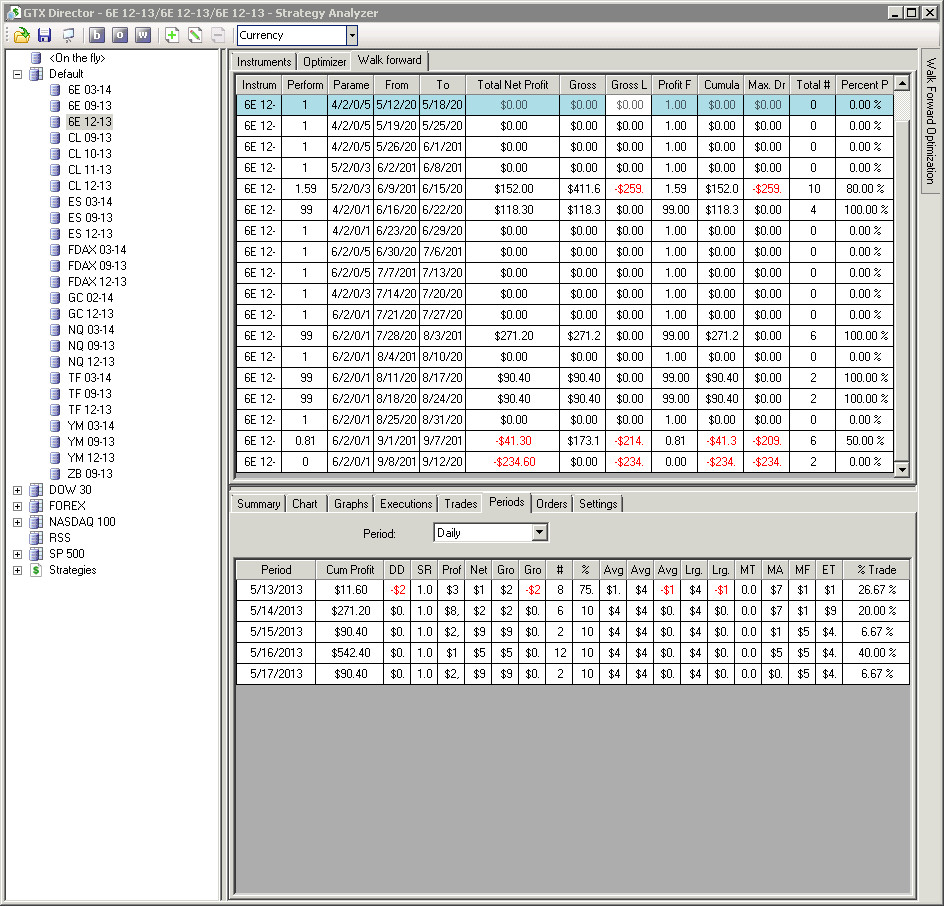Click the $271.20 Total Net Profit cell
The image size is (944, 906).
pos(513,336)
